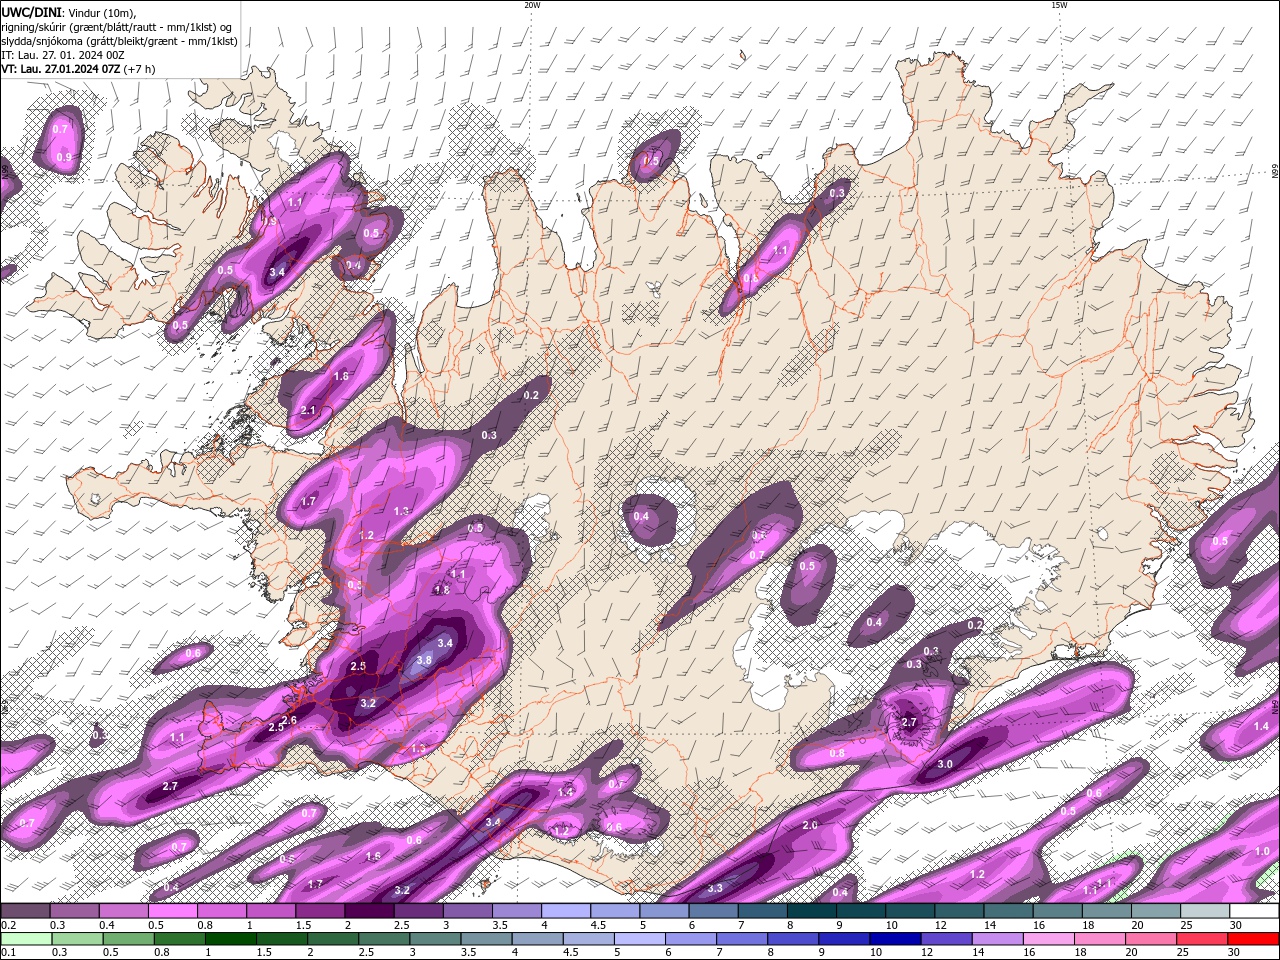Click the 2.0 precipitation value on map
1280x960 pixels.
[x=810, y=826]
